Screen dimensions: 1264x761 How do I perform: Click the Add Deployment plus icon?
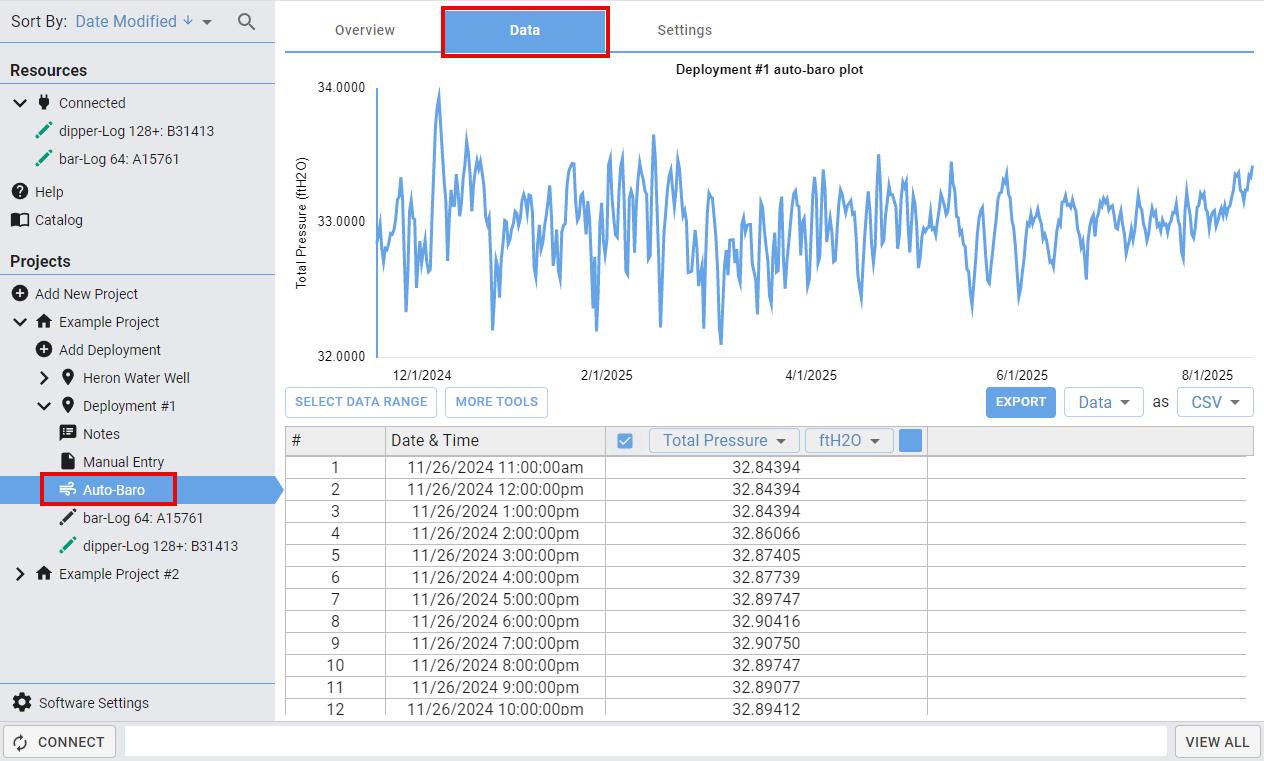[43, 350]
